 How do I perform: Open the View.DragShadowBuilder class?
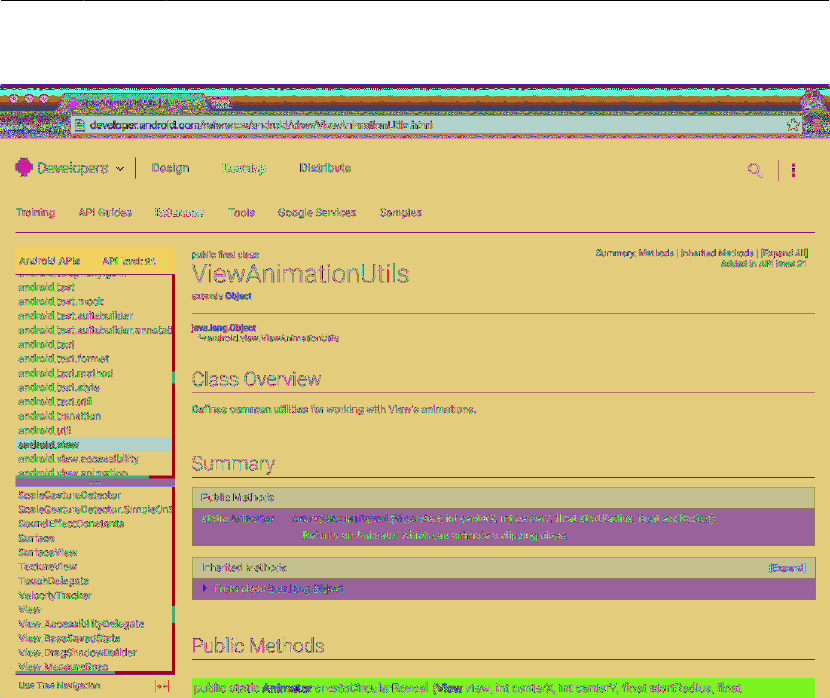pyautogui.click(x=77, y=652)
